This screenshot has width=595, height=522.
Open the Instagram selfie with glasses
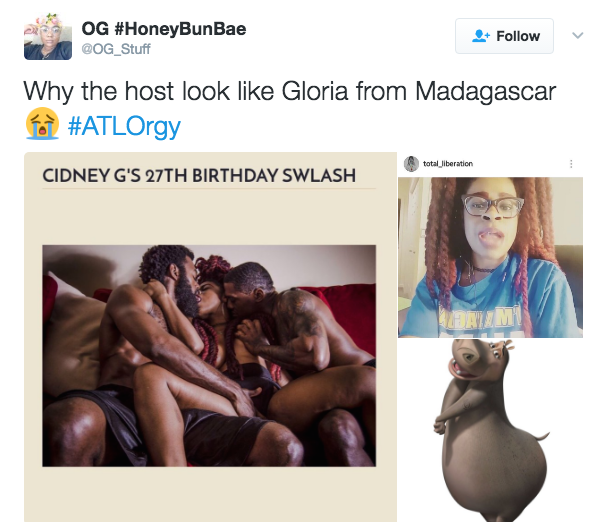coord(490,257)
